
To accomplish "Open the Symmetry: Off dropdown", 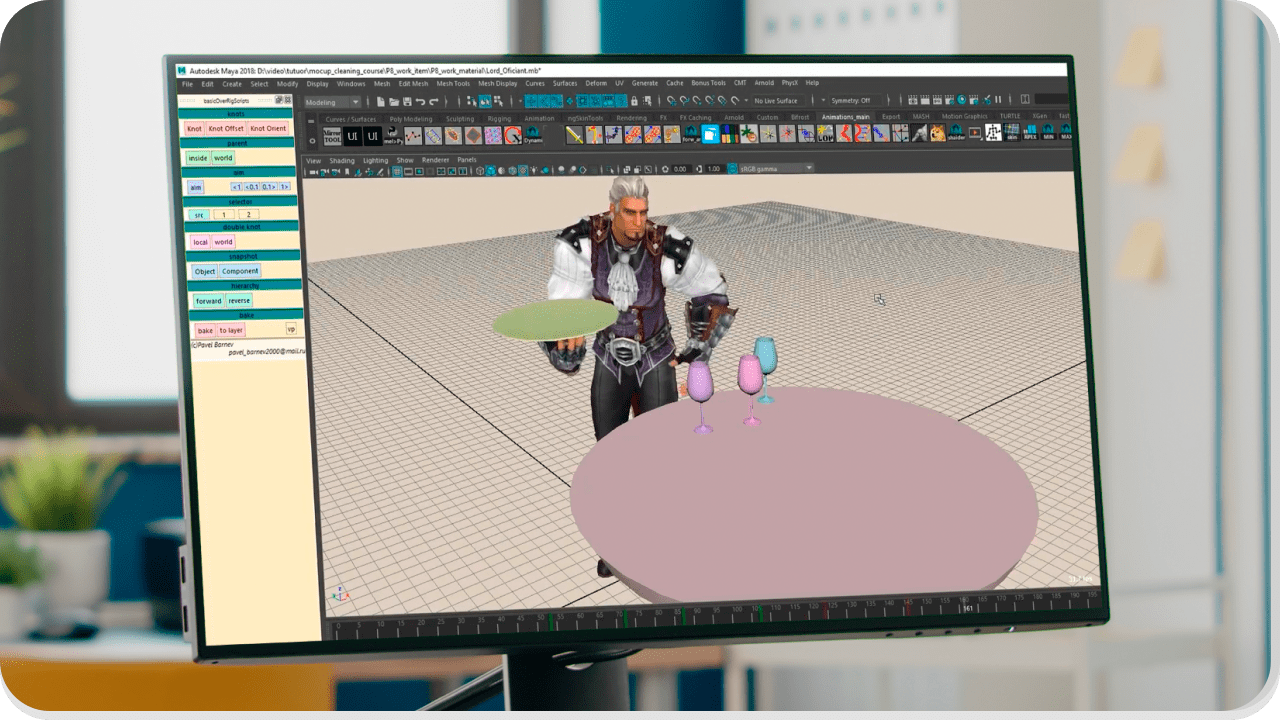I will [855, 101].
